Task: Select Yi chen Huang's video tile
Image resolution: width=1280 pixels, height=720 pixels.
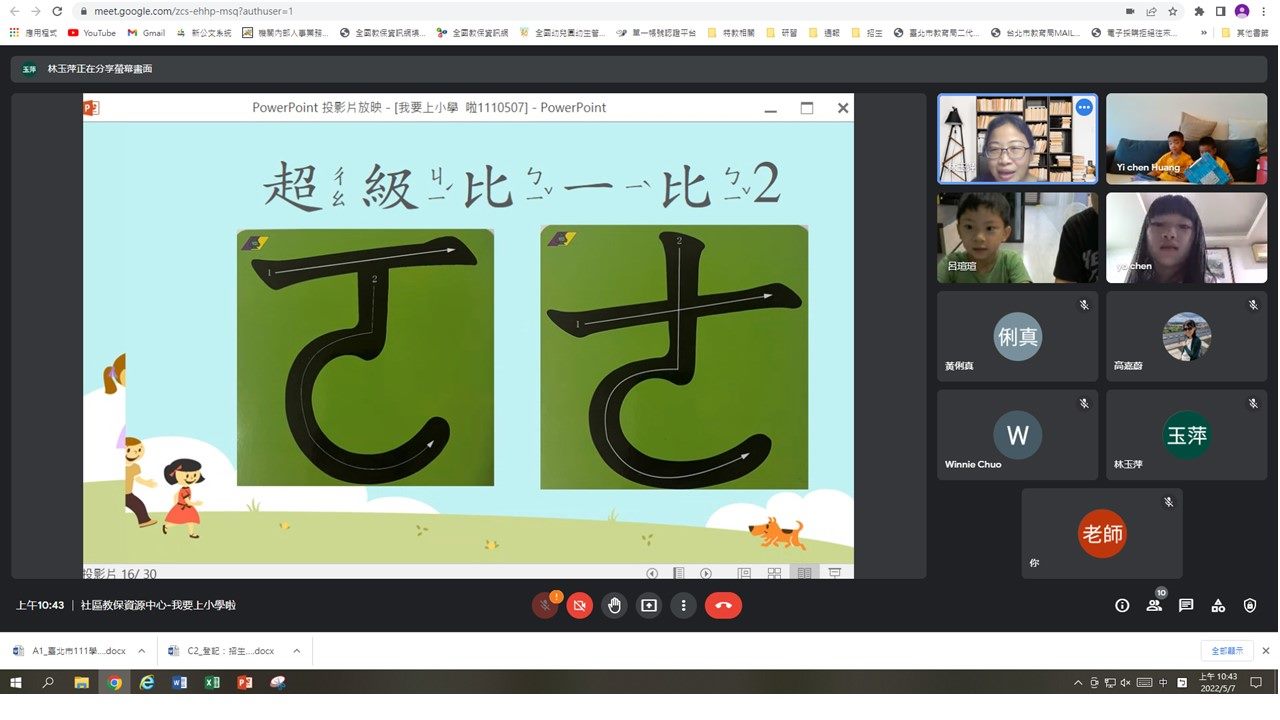Action: pyautogui.click(x=1186, y=139)
